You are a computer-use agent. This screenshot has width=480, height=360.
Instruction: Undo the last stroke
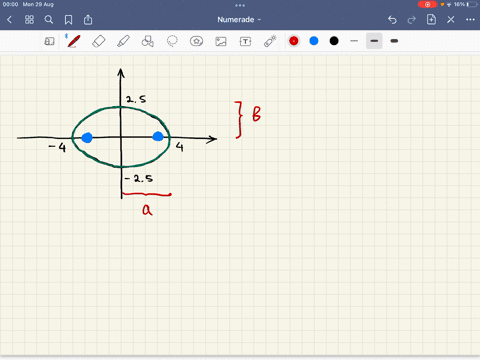point(392,20)
